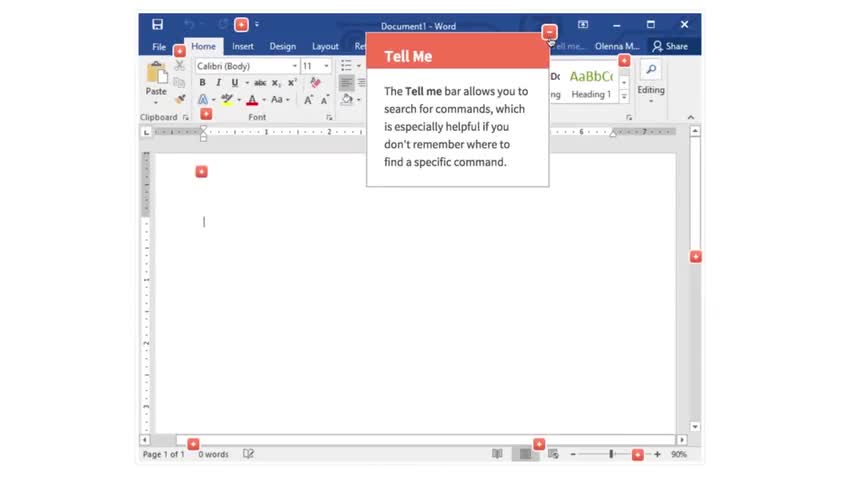
Task: Click the zoom out minus button
Action: pyautogui.click(x=573, y=455)
